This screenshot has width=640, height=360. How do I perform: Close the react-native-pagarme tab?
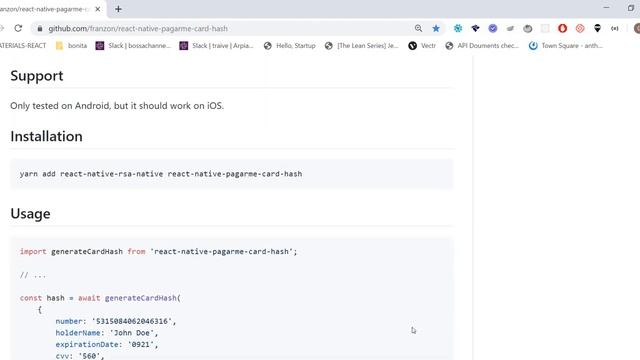(x=98, y=9)
